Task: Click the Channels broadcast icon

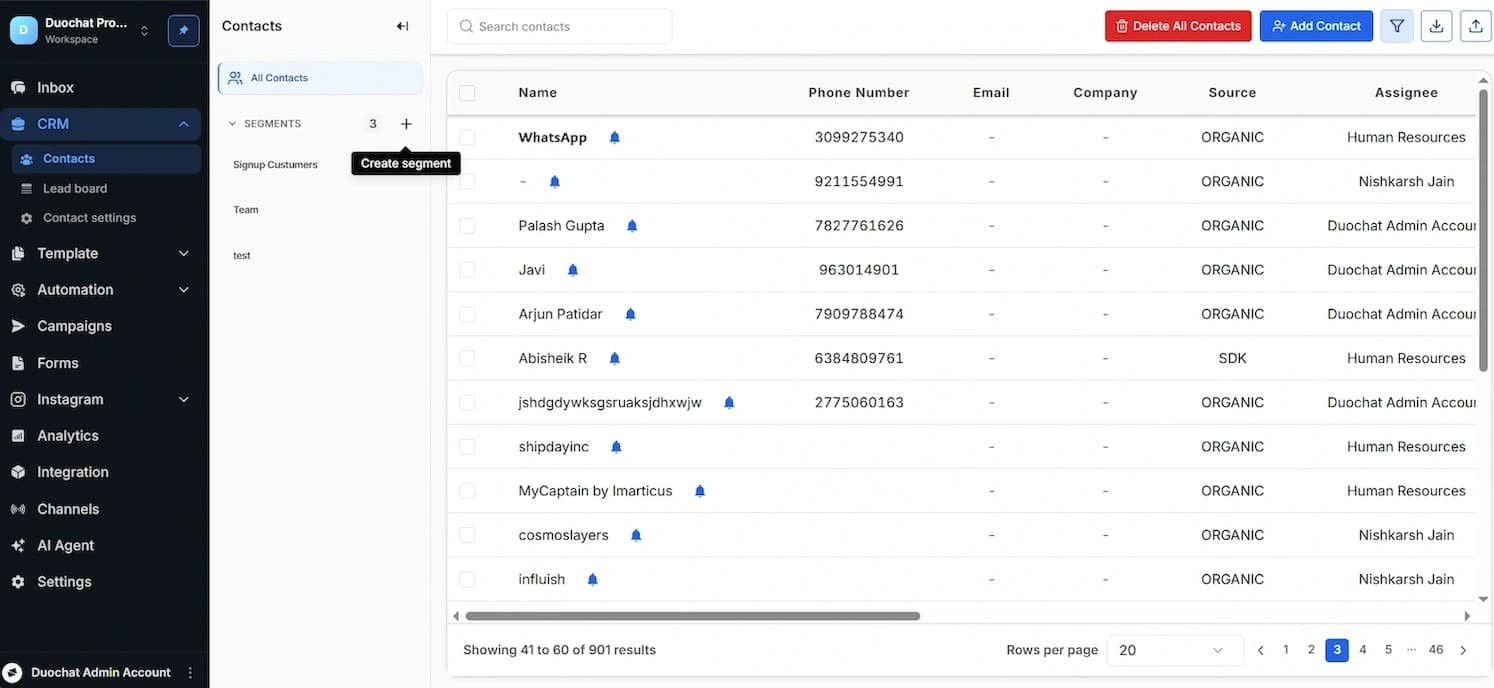Action: pos(18,509)
